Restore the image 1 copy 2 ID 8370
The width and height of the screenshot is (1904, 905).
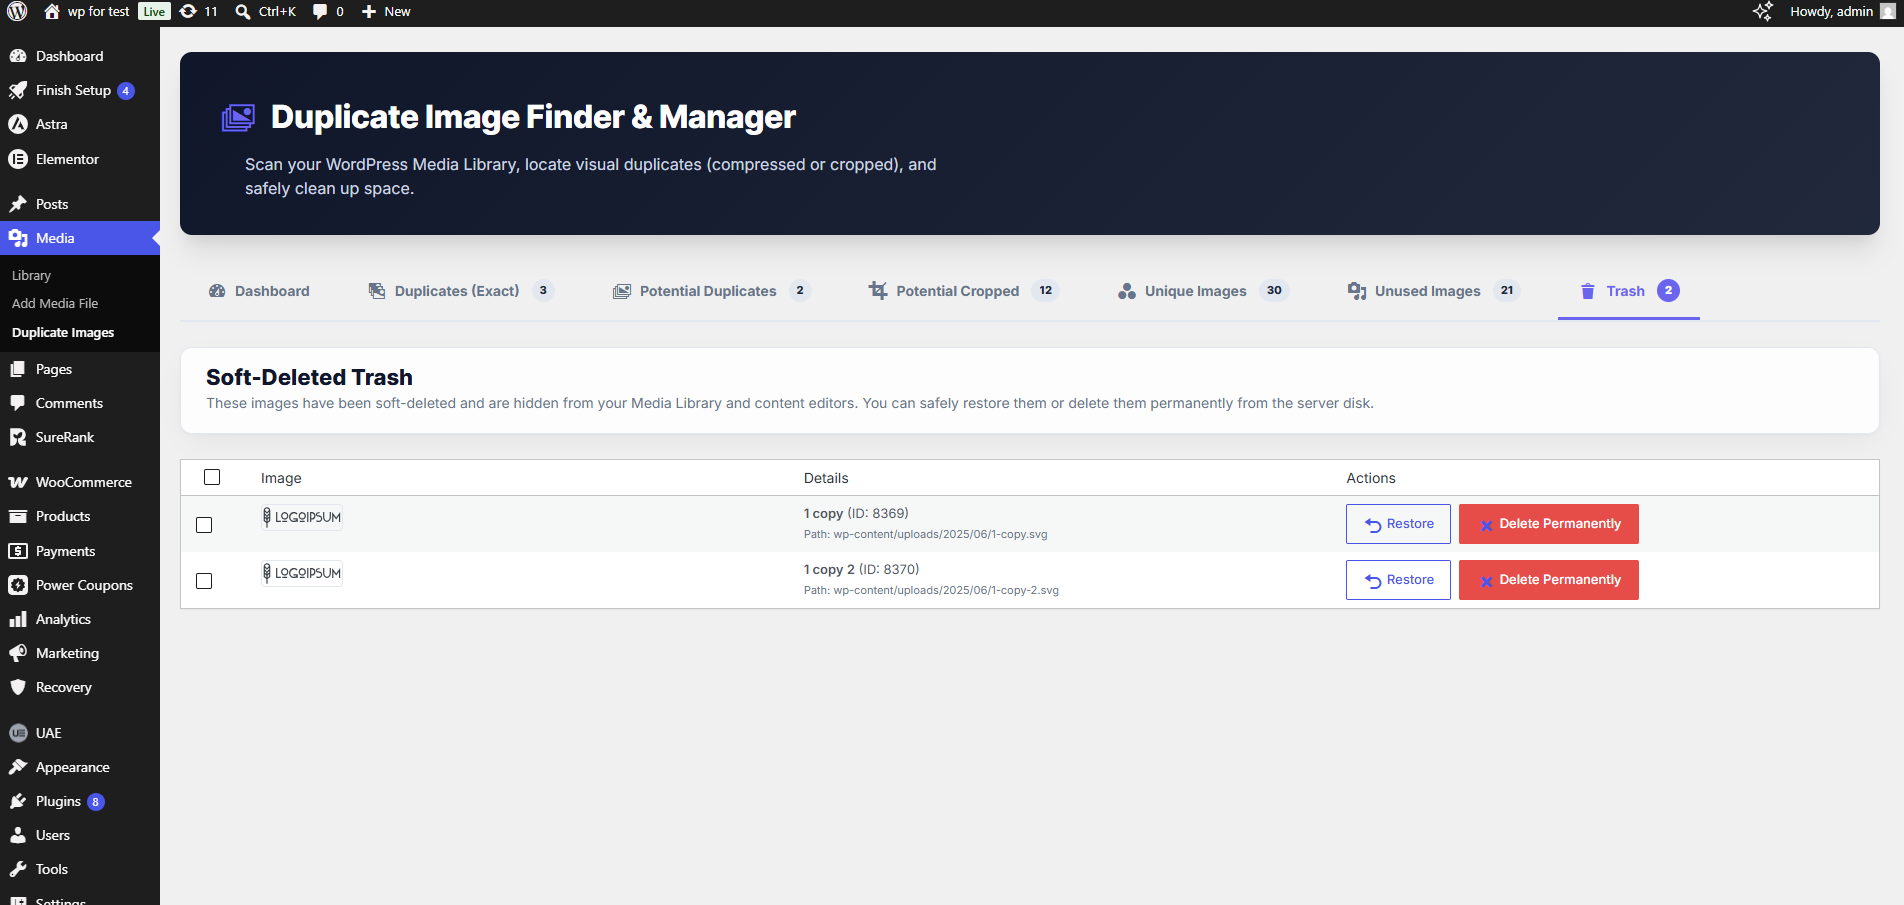(1398, 580)
